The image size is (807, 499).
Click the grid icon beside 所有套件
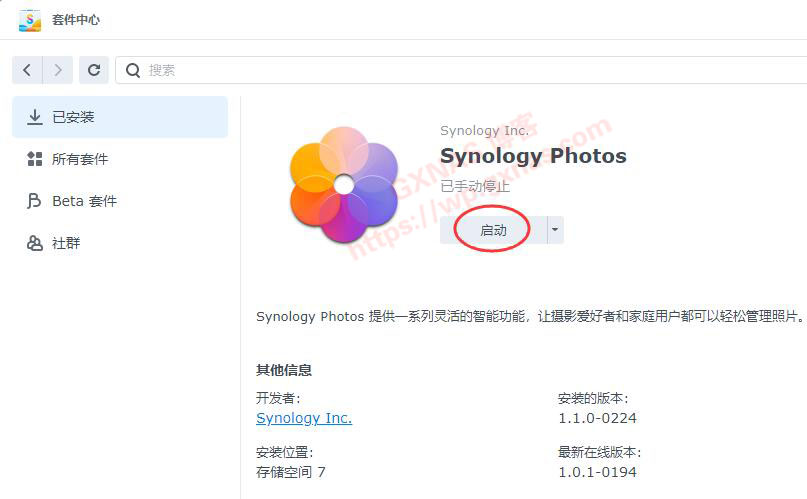tap(35, 159)
